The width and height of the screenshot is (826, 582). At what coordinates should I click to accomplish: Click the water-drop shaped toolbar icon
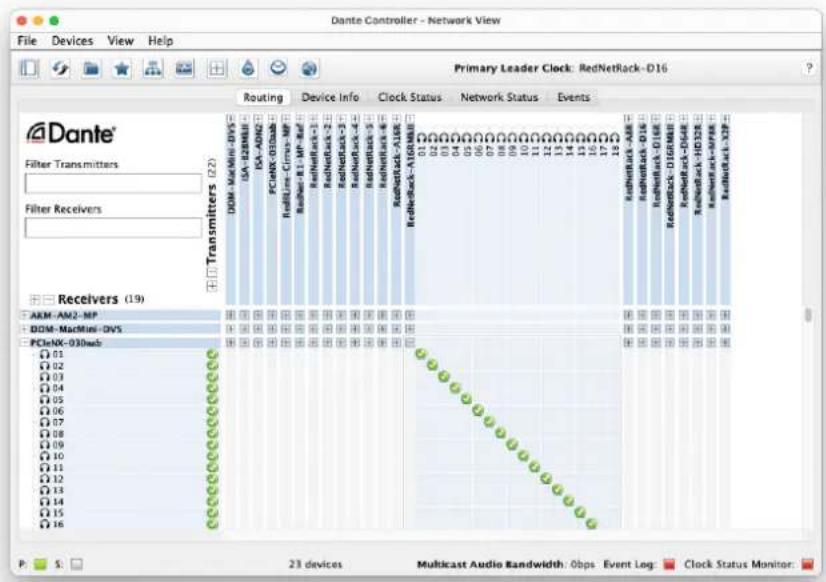coord(248,68)
